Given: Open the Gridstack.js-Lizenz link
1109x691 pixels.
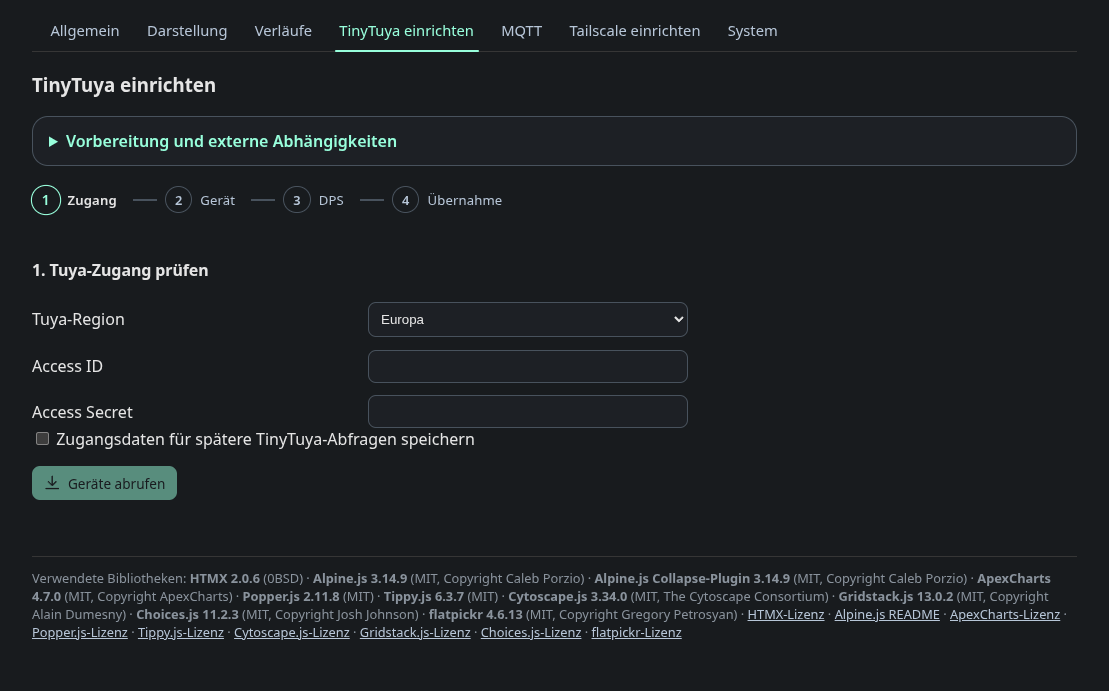Looking at the screenshot, I should [415, 632].
